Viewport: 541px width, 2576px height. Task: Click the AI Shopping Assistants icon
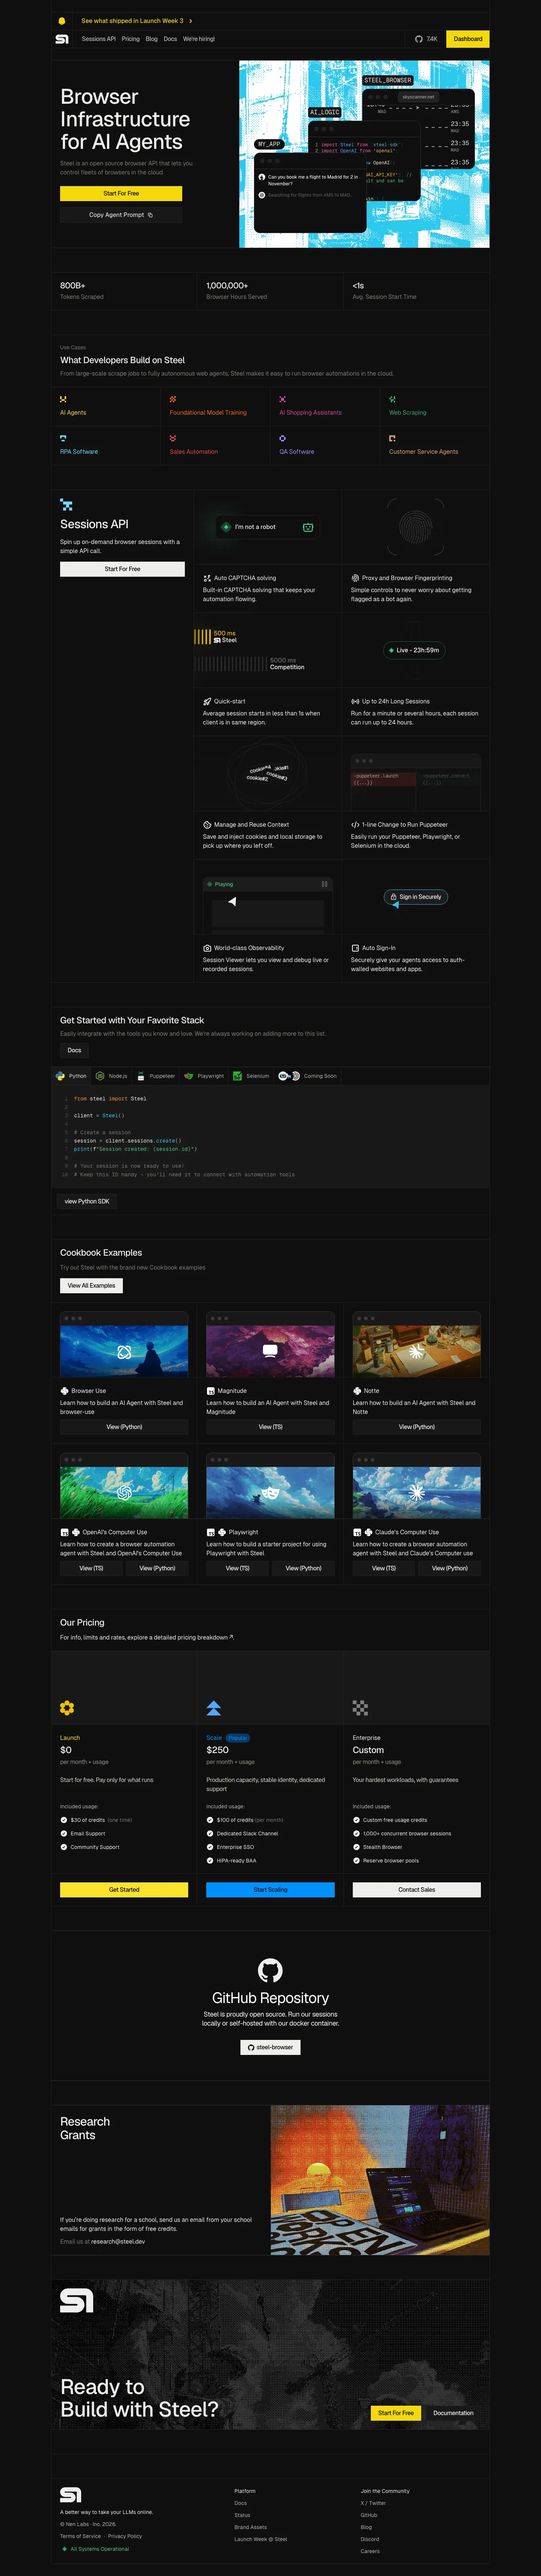click(x=283, y=399)
